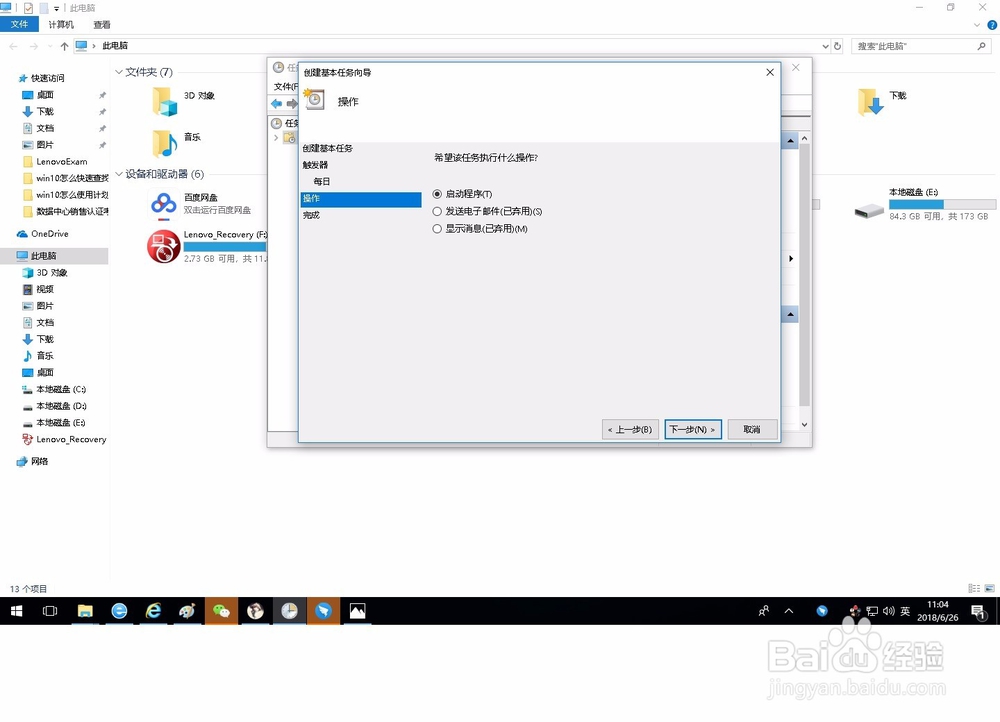The width and height of the screenshot is (1000, 722).
Task: Open taskbar clock showing 11:04
Action: tap(938, 611)
